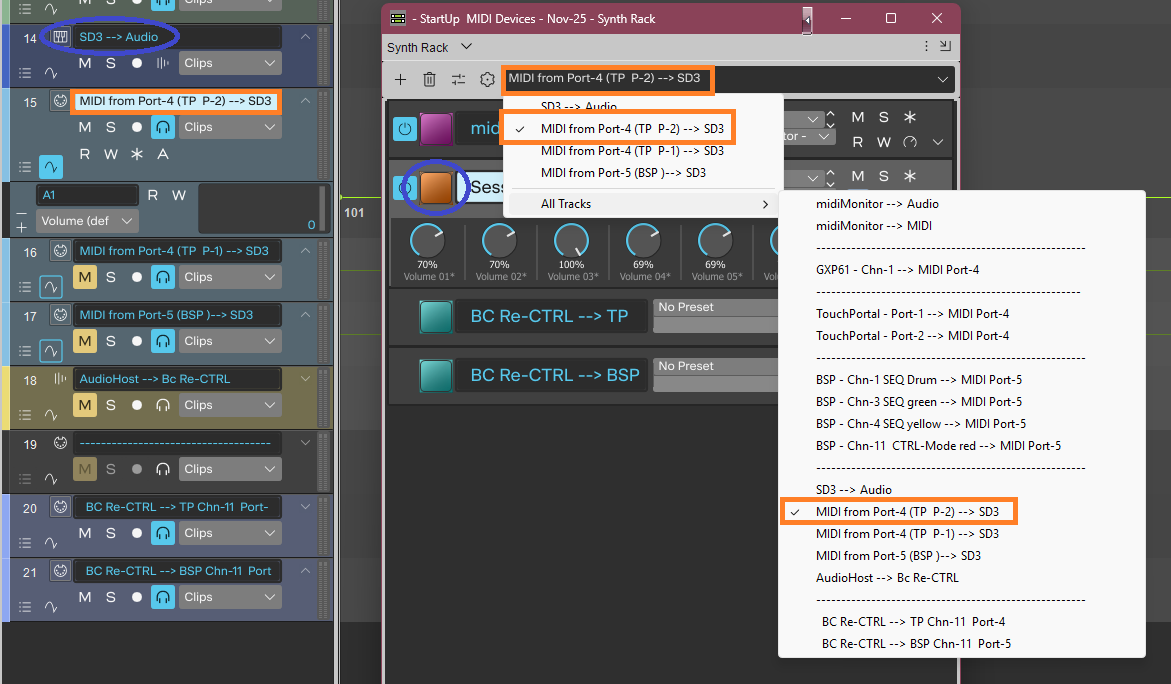Click the MIDI connector icon on track 15
The image size is (1171, 684).
(x=59, y=102)
